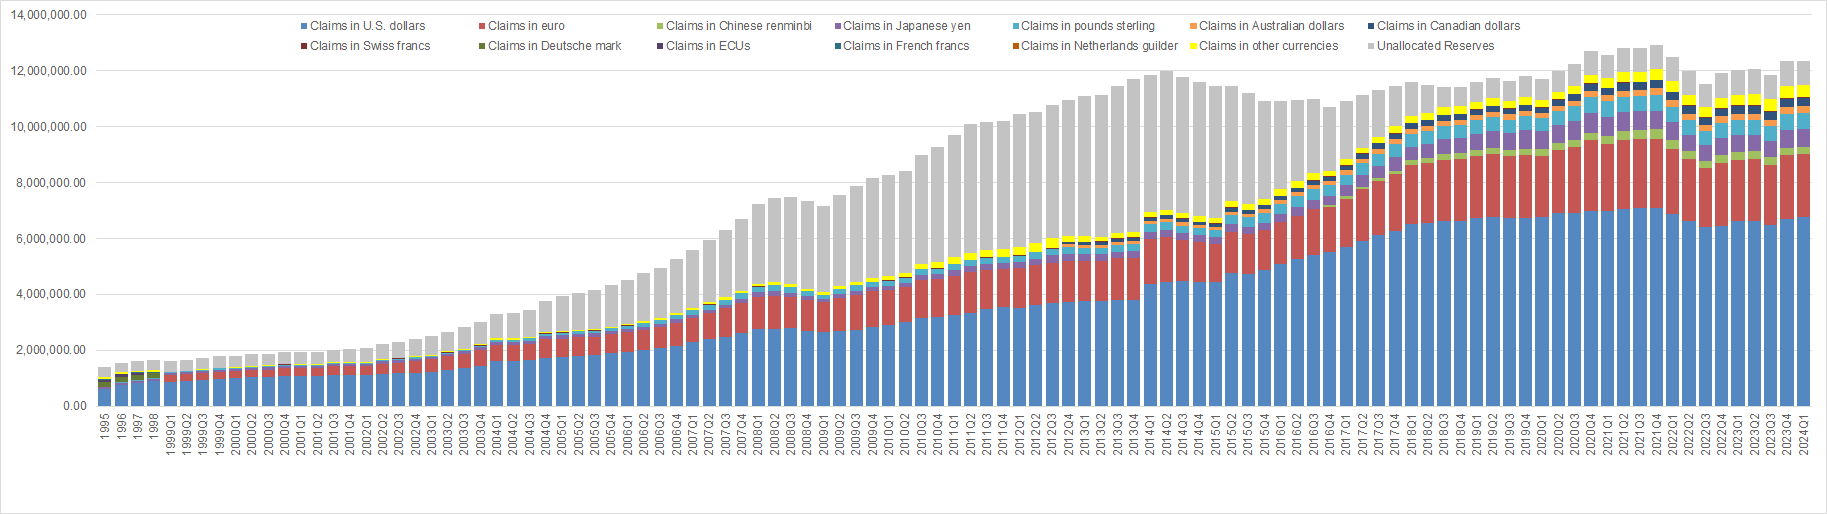Select the 'Claims in French francs' legend label

click(x=906, y=46)
